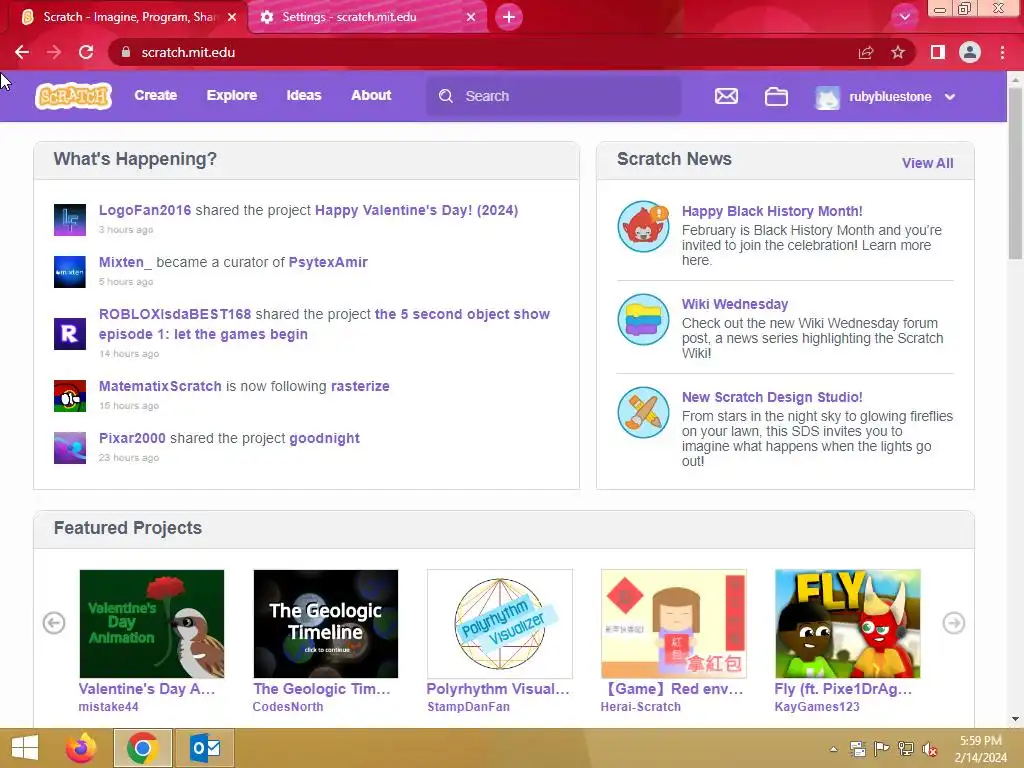Open the Red envelope game thumbnail

673,624
